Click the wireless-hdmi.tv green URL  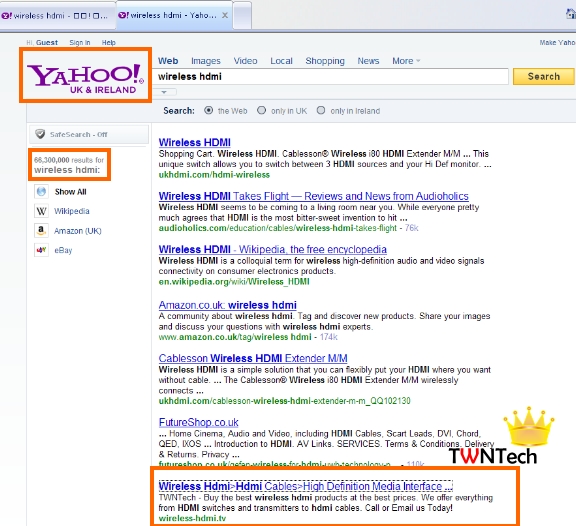click(192, 518)
